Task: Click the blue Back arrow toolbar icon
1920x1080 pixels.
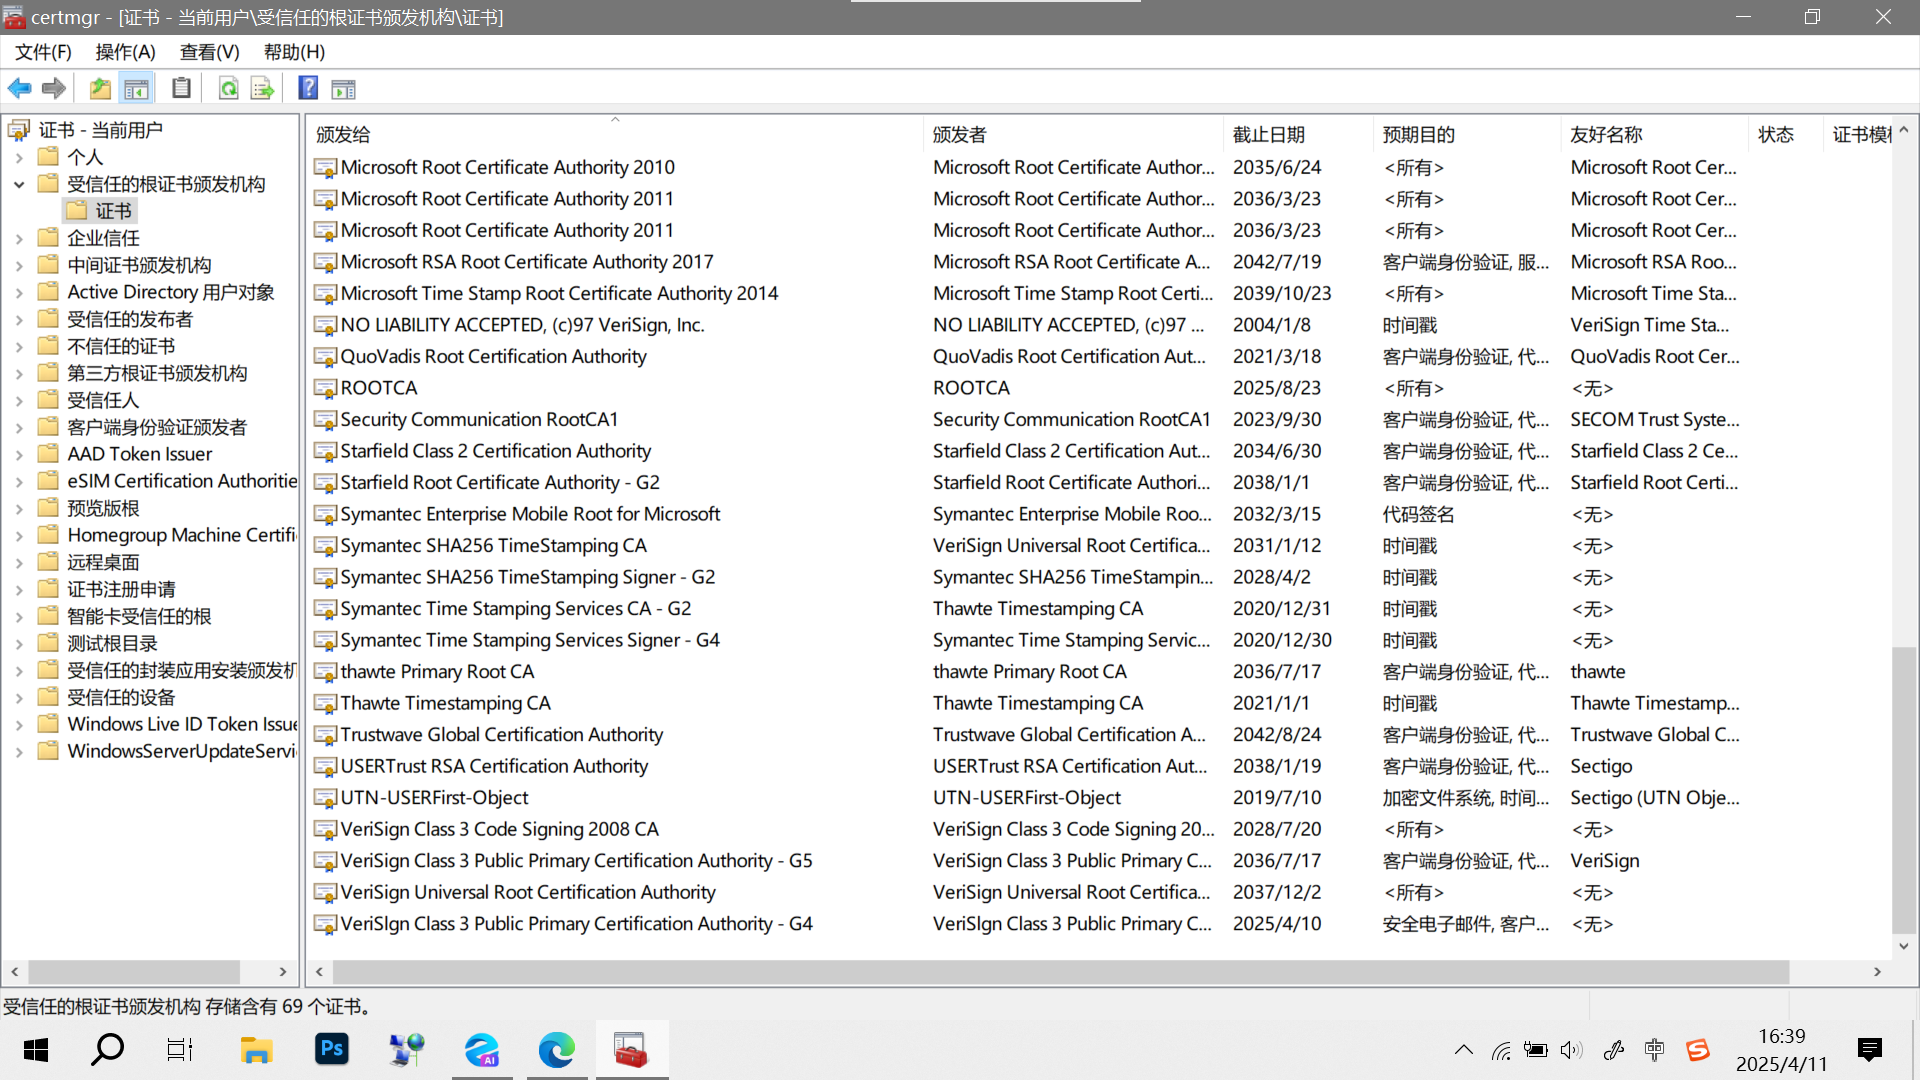Action: point(19,89)
